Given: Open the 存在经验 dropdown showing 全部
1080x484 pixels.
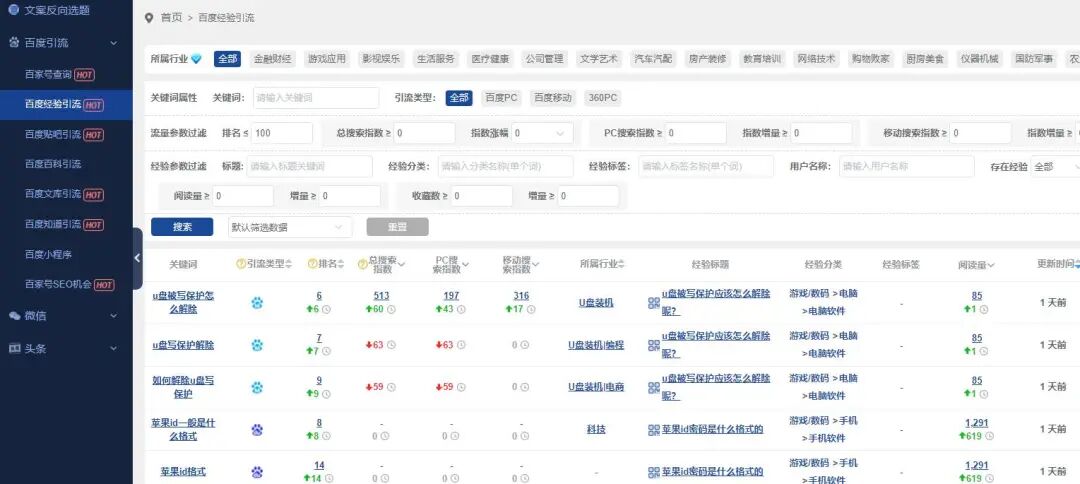Looking at the screenshot, I should (x=1055, y=167).
